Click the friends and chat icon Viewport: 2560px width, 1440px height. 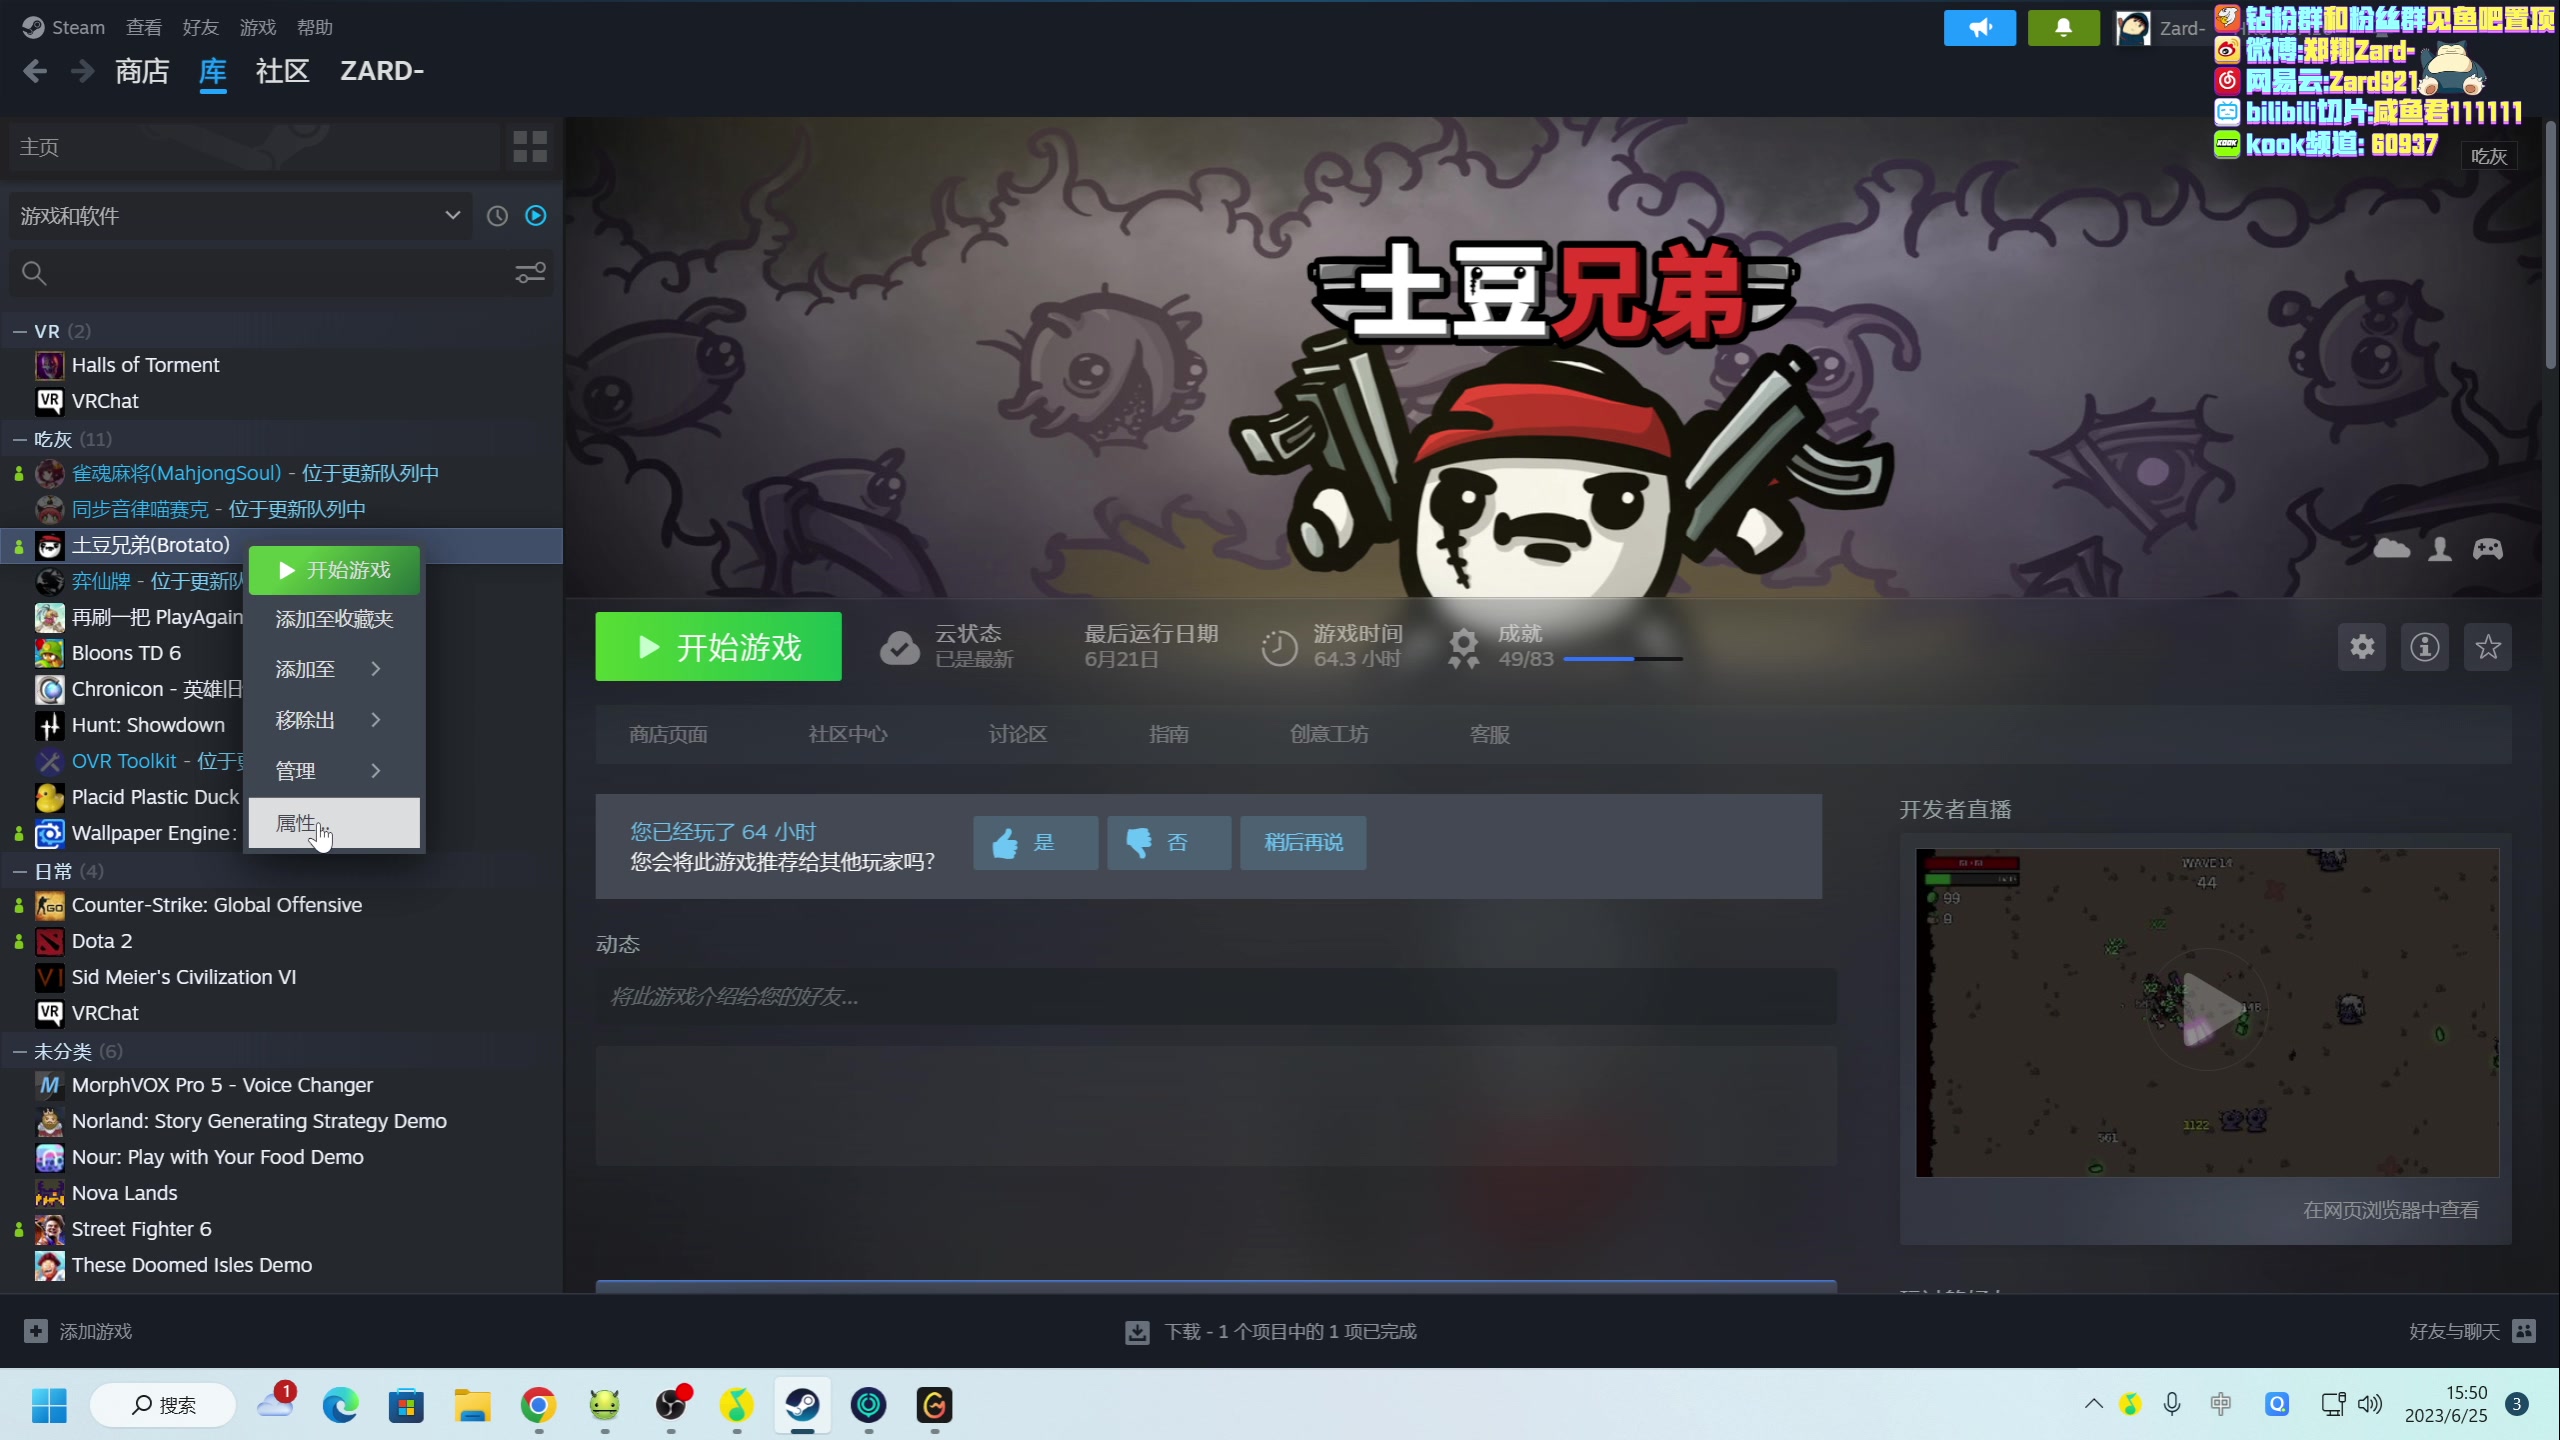[2523, 1331]
